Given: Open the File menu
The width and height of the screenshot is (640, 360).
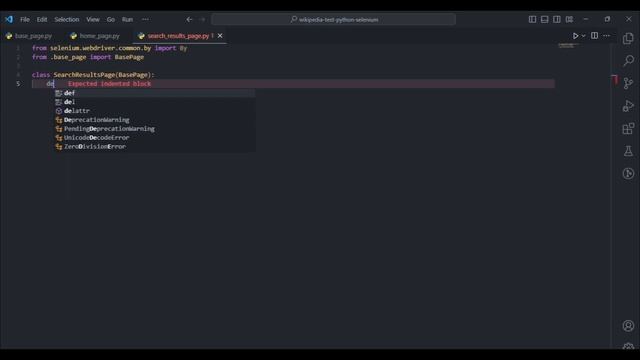Looking at the screenshot, I should tap(25, 19).
